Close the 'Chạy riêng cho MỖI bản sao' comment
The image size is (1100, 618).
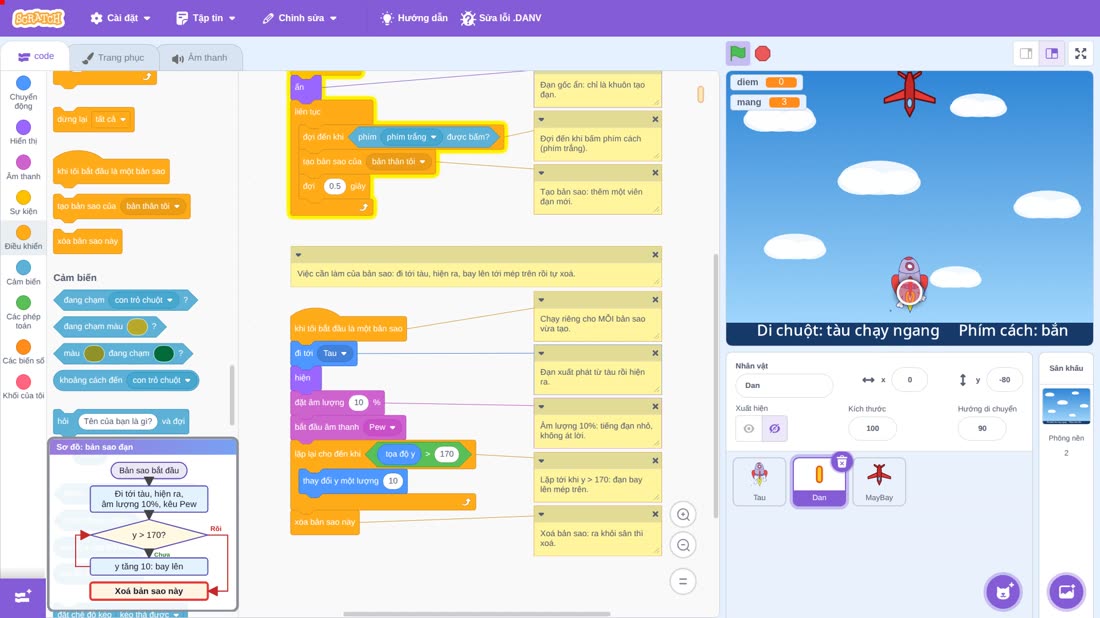655,300
